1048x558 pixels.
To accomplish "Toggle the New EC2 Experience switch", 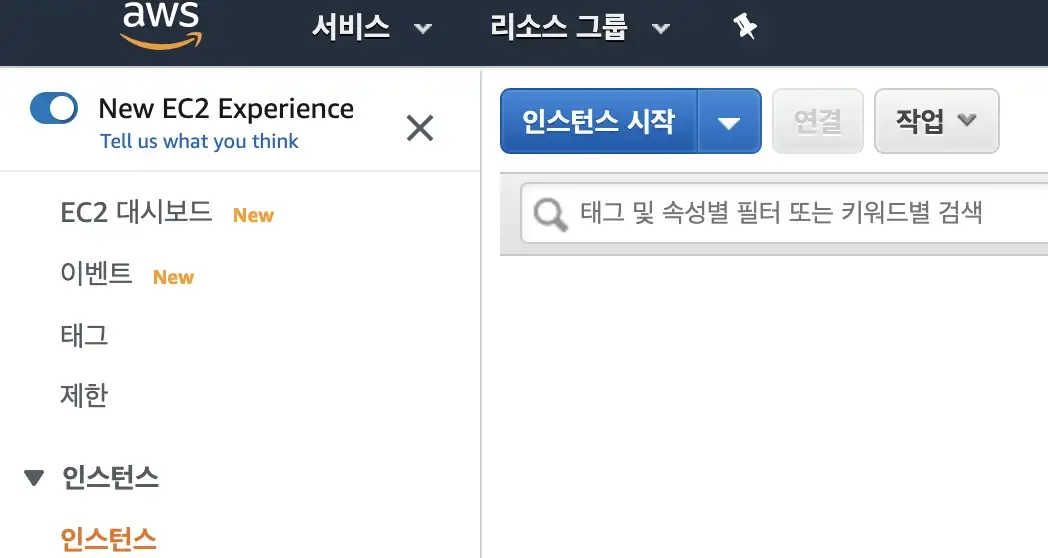I will pyautogui.click(x=53, y=108).
